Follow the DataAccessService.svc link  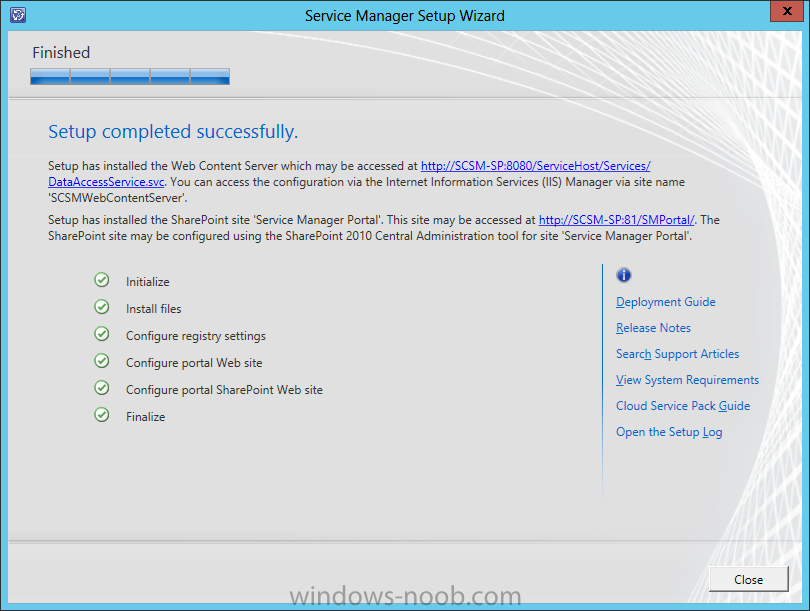(106, 182)
